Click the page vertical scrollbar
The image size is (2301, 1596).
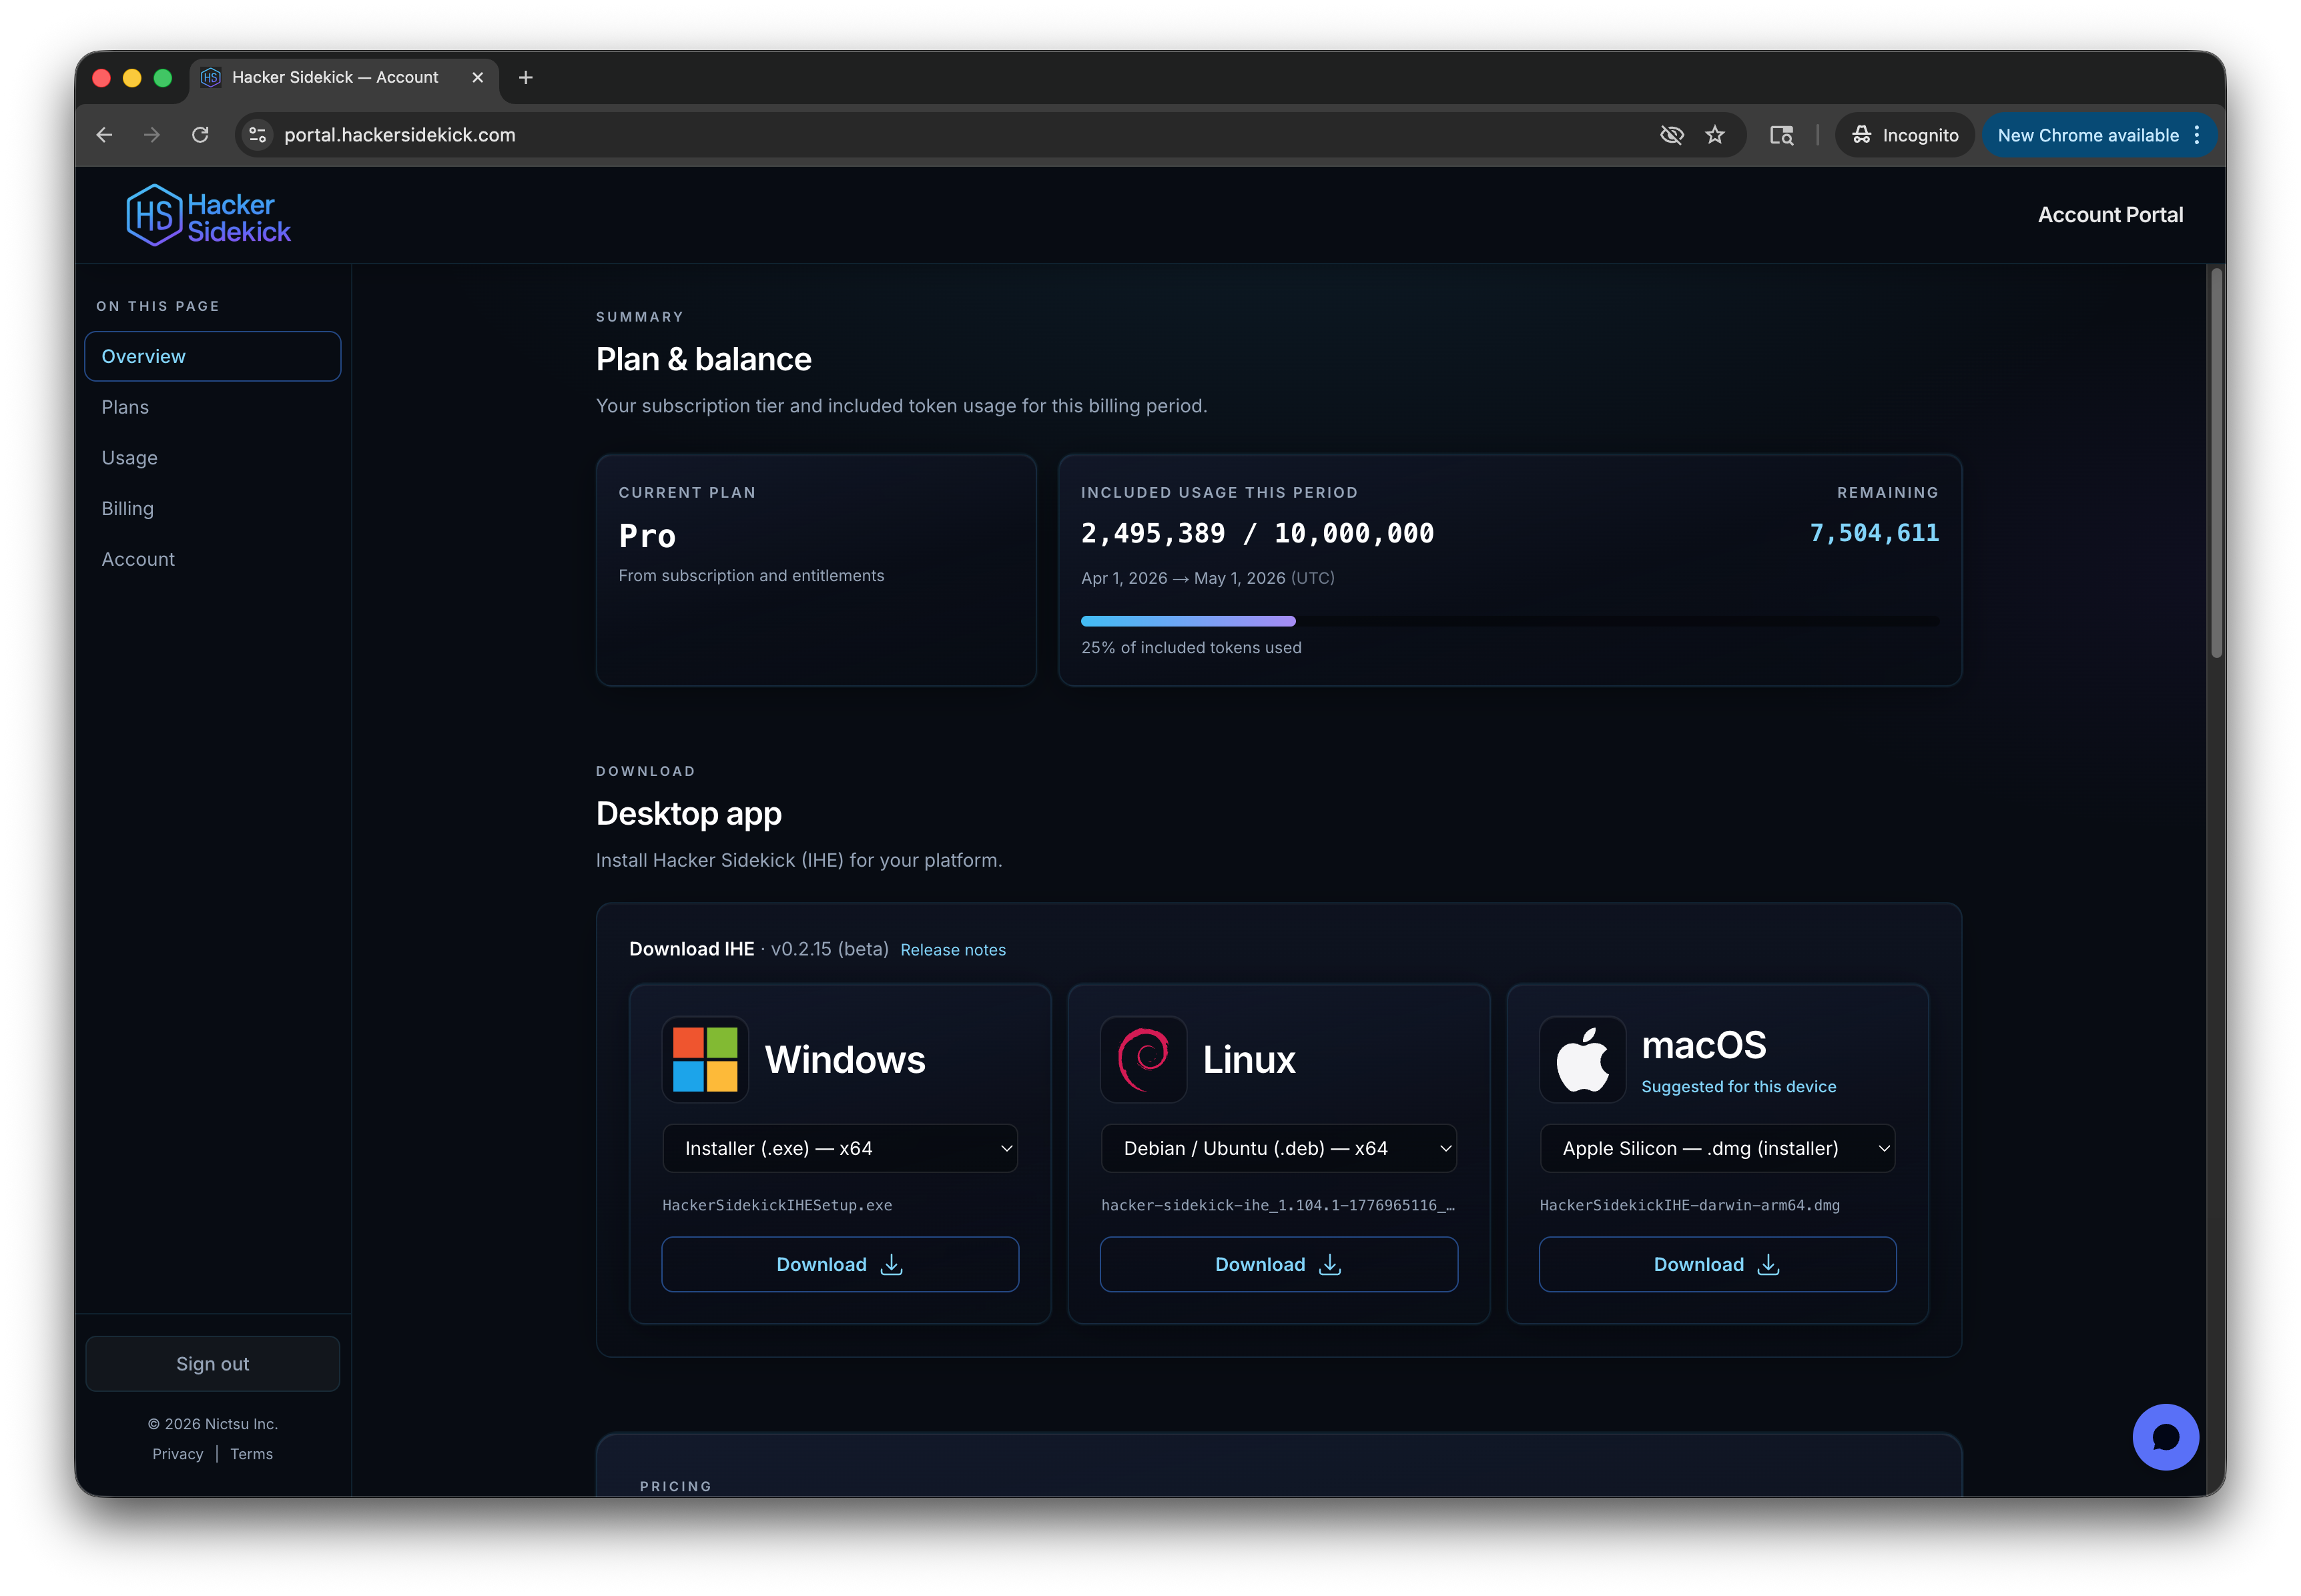click(2215, 464)
